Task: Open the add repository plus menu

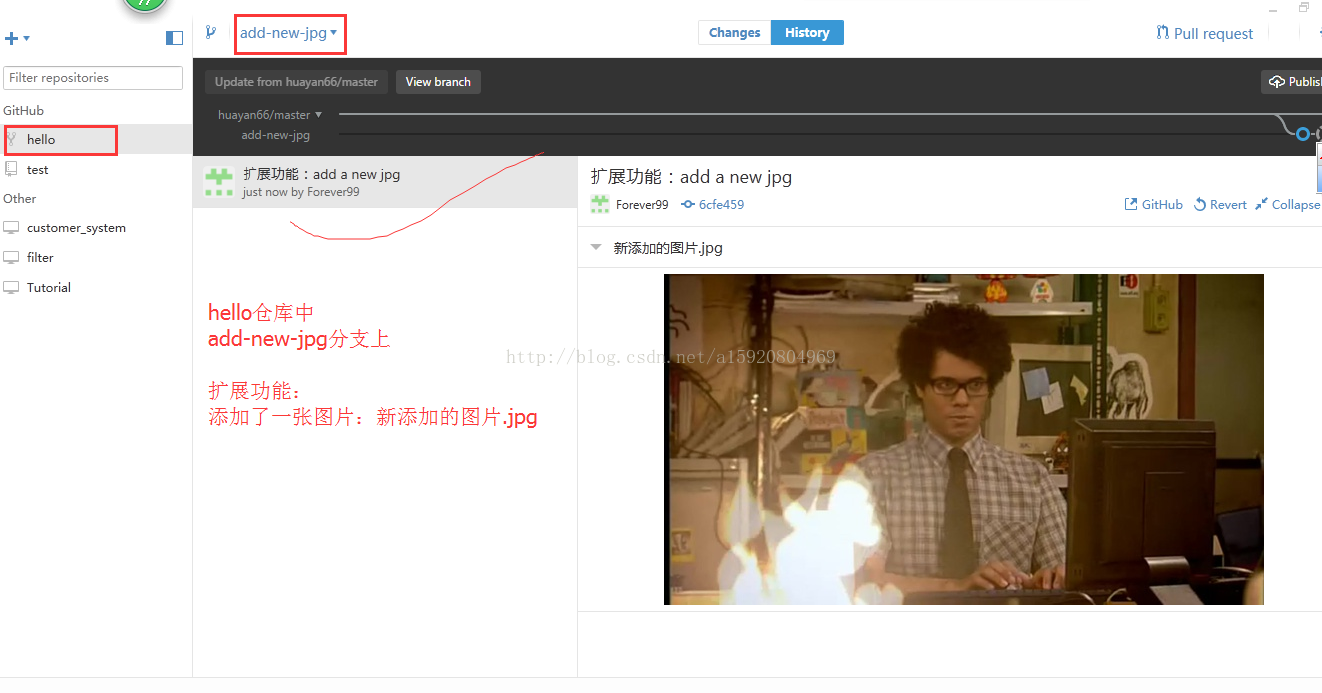Action: tap(17, 38)
